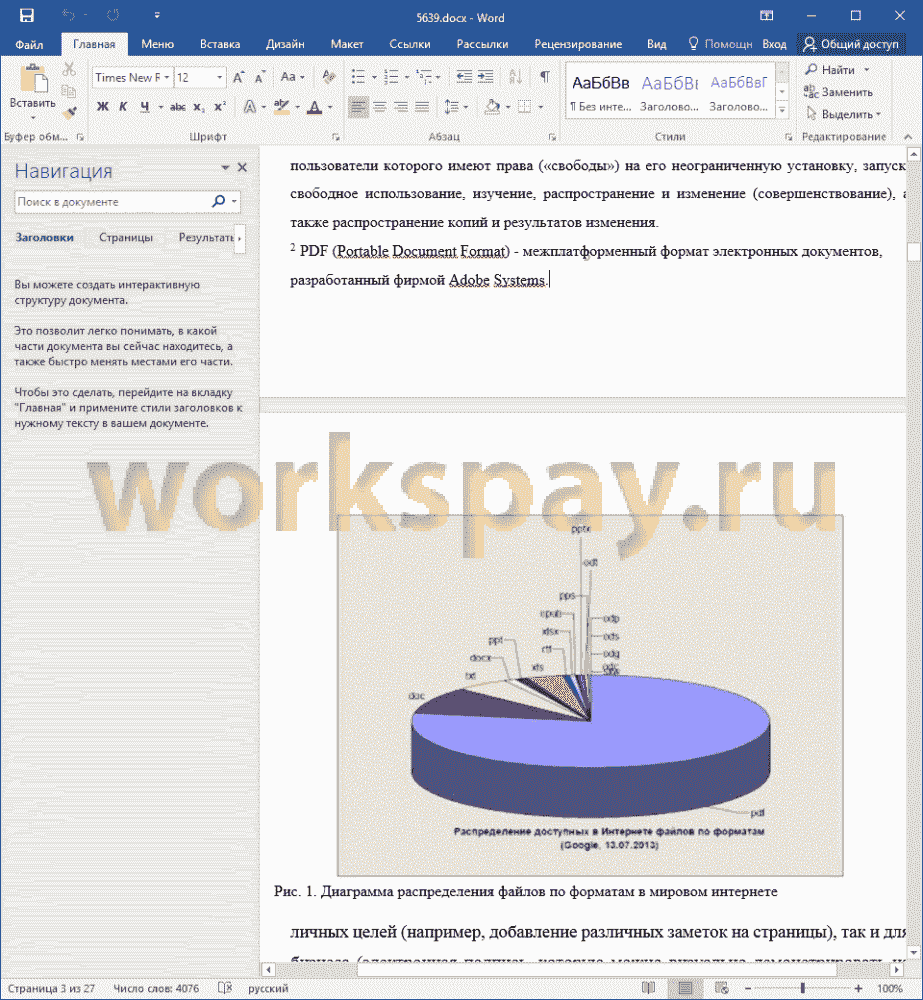
Task: Toggle underline formatting (Ч)
Action: coord(145,107)
